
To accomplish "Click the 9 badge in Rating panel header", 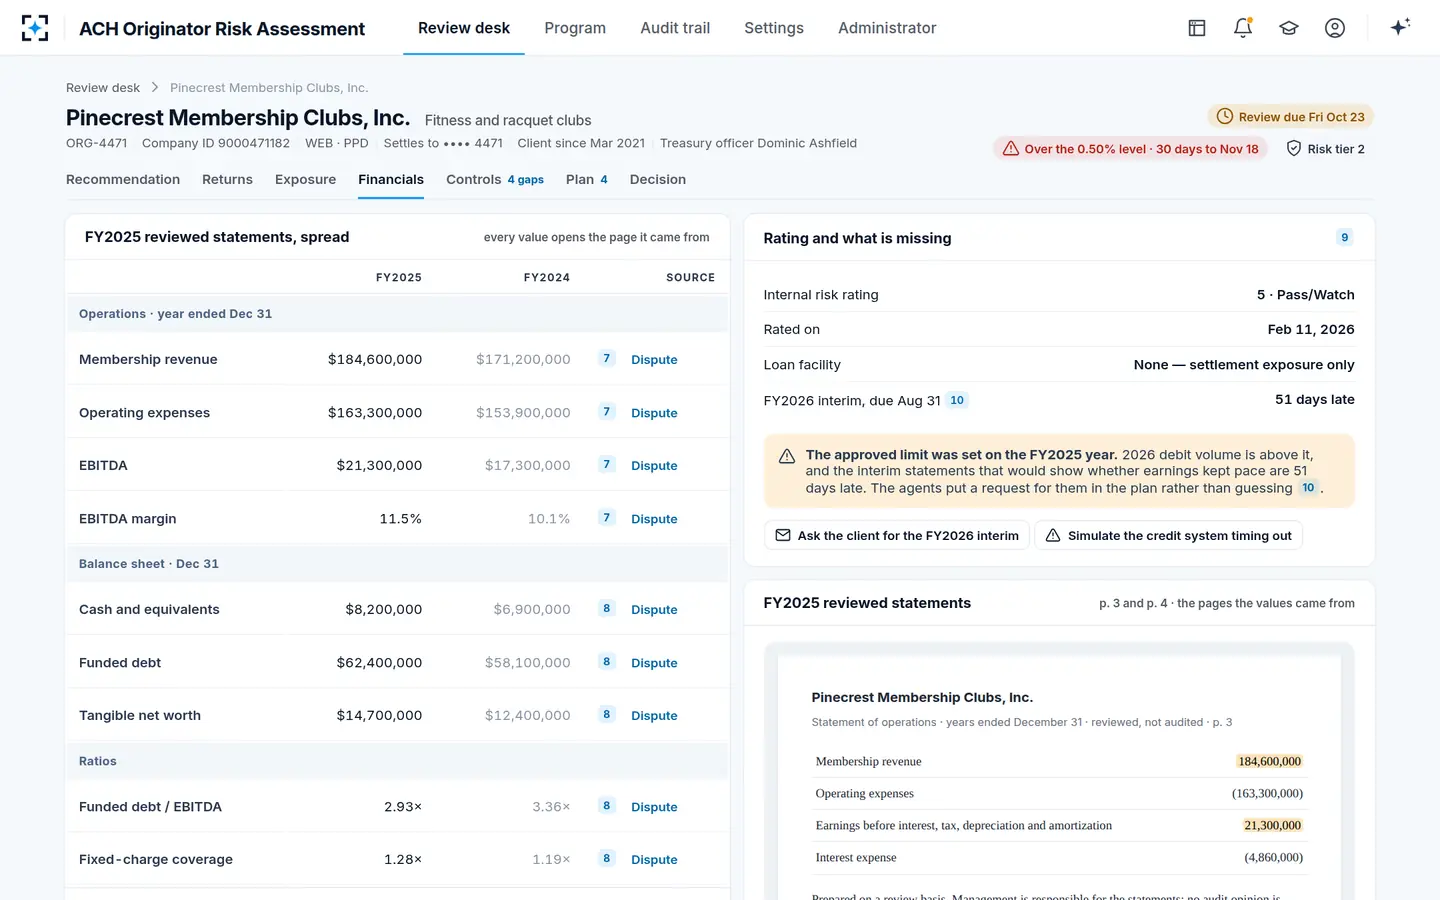I will [x=1345, y=238].
